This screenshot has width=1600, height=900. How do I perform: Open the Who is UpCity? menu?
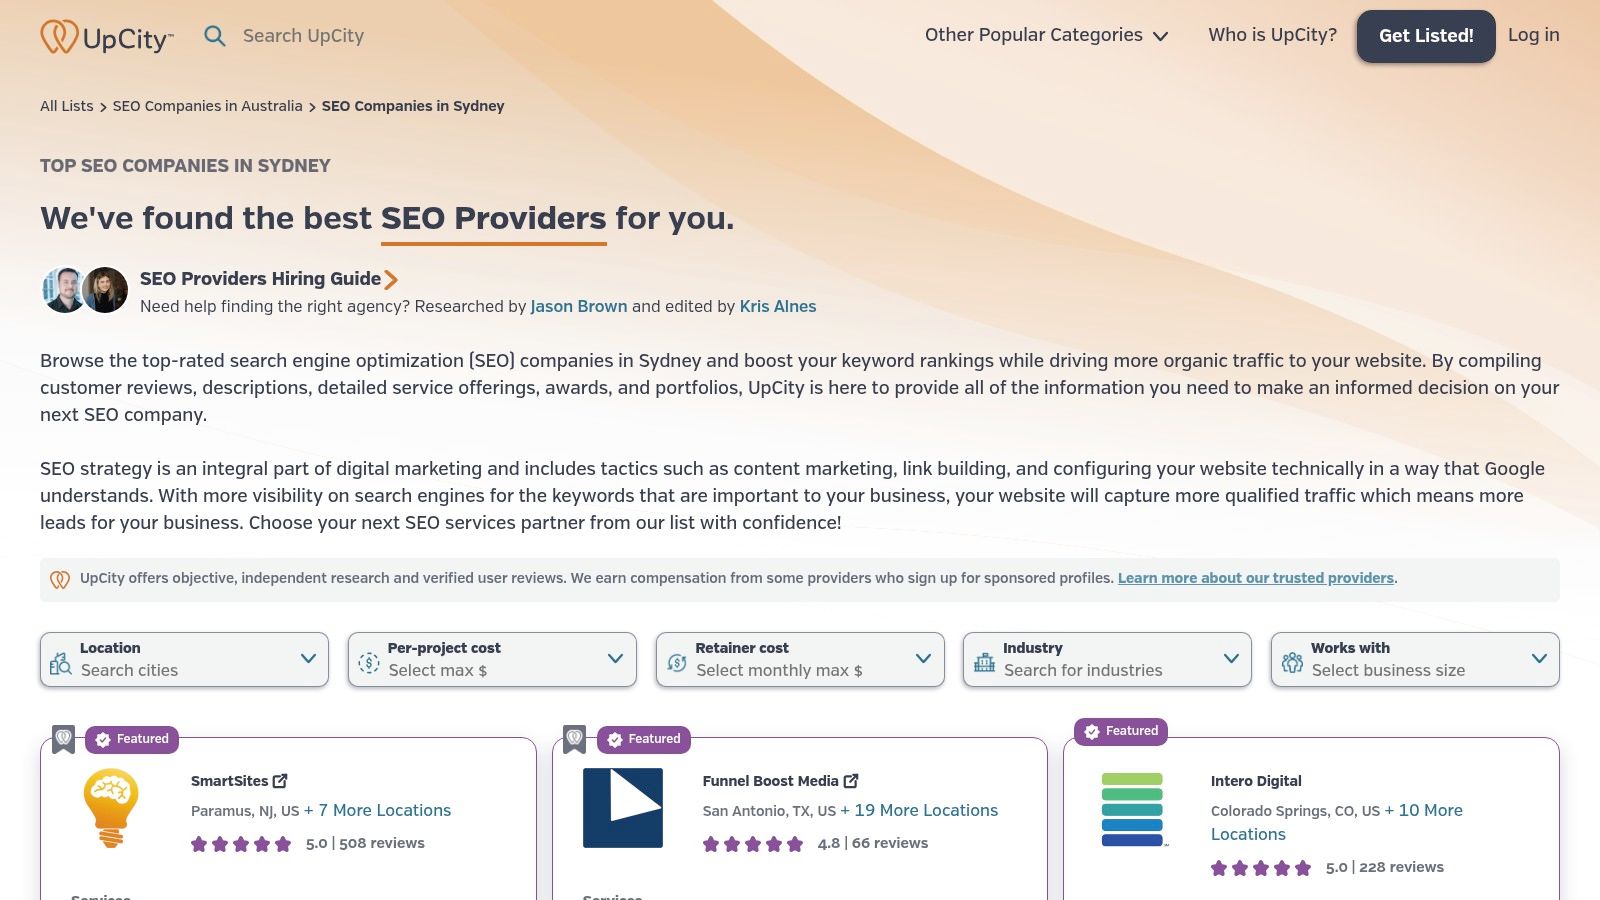pos(1271,35)
